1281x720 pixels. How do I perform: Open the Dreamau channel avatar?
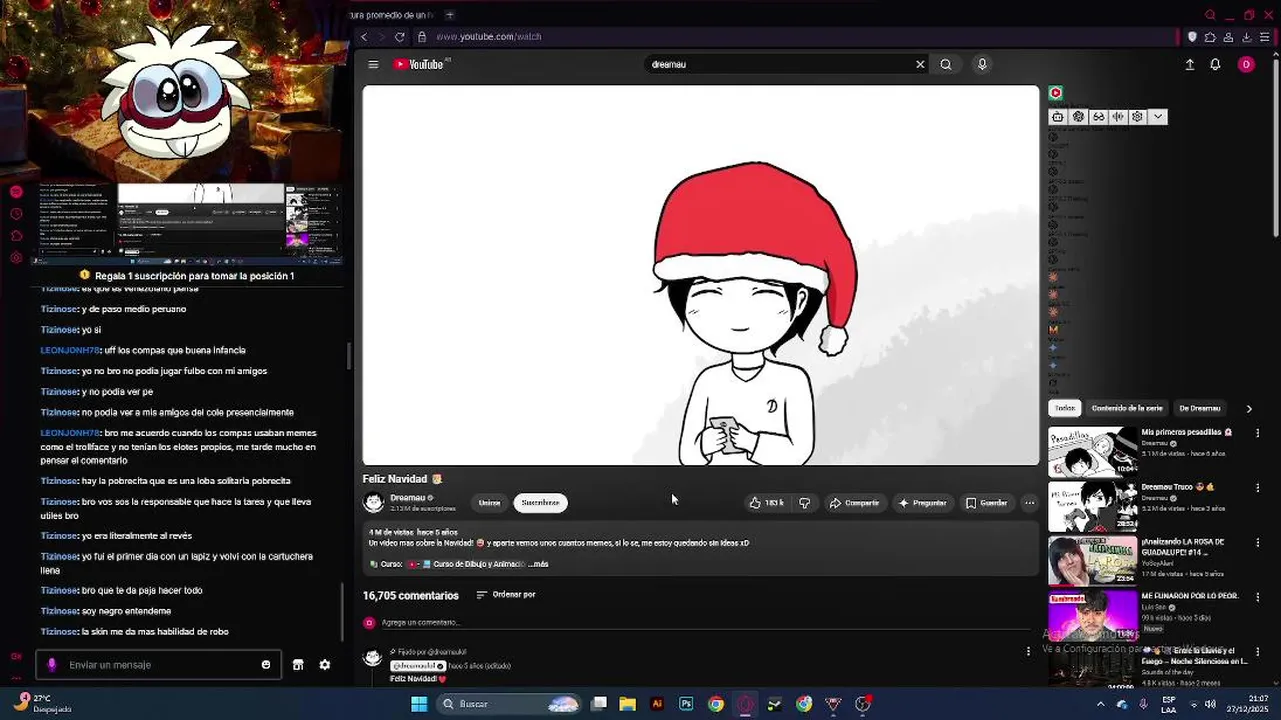tap(374, 503)
